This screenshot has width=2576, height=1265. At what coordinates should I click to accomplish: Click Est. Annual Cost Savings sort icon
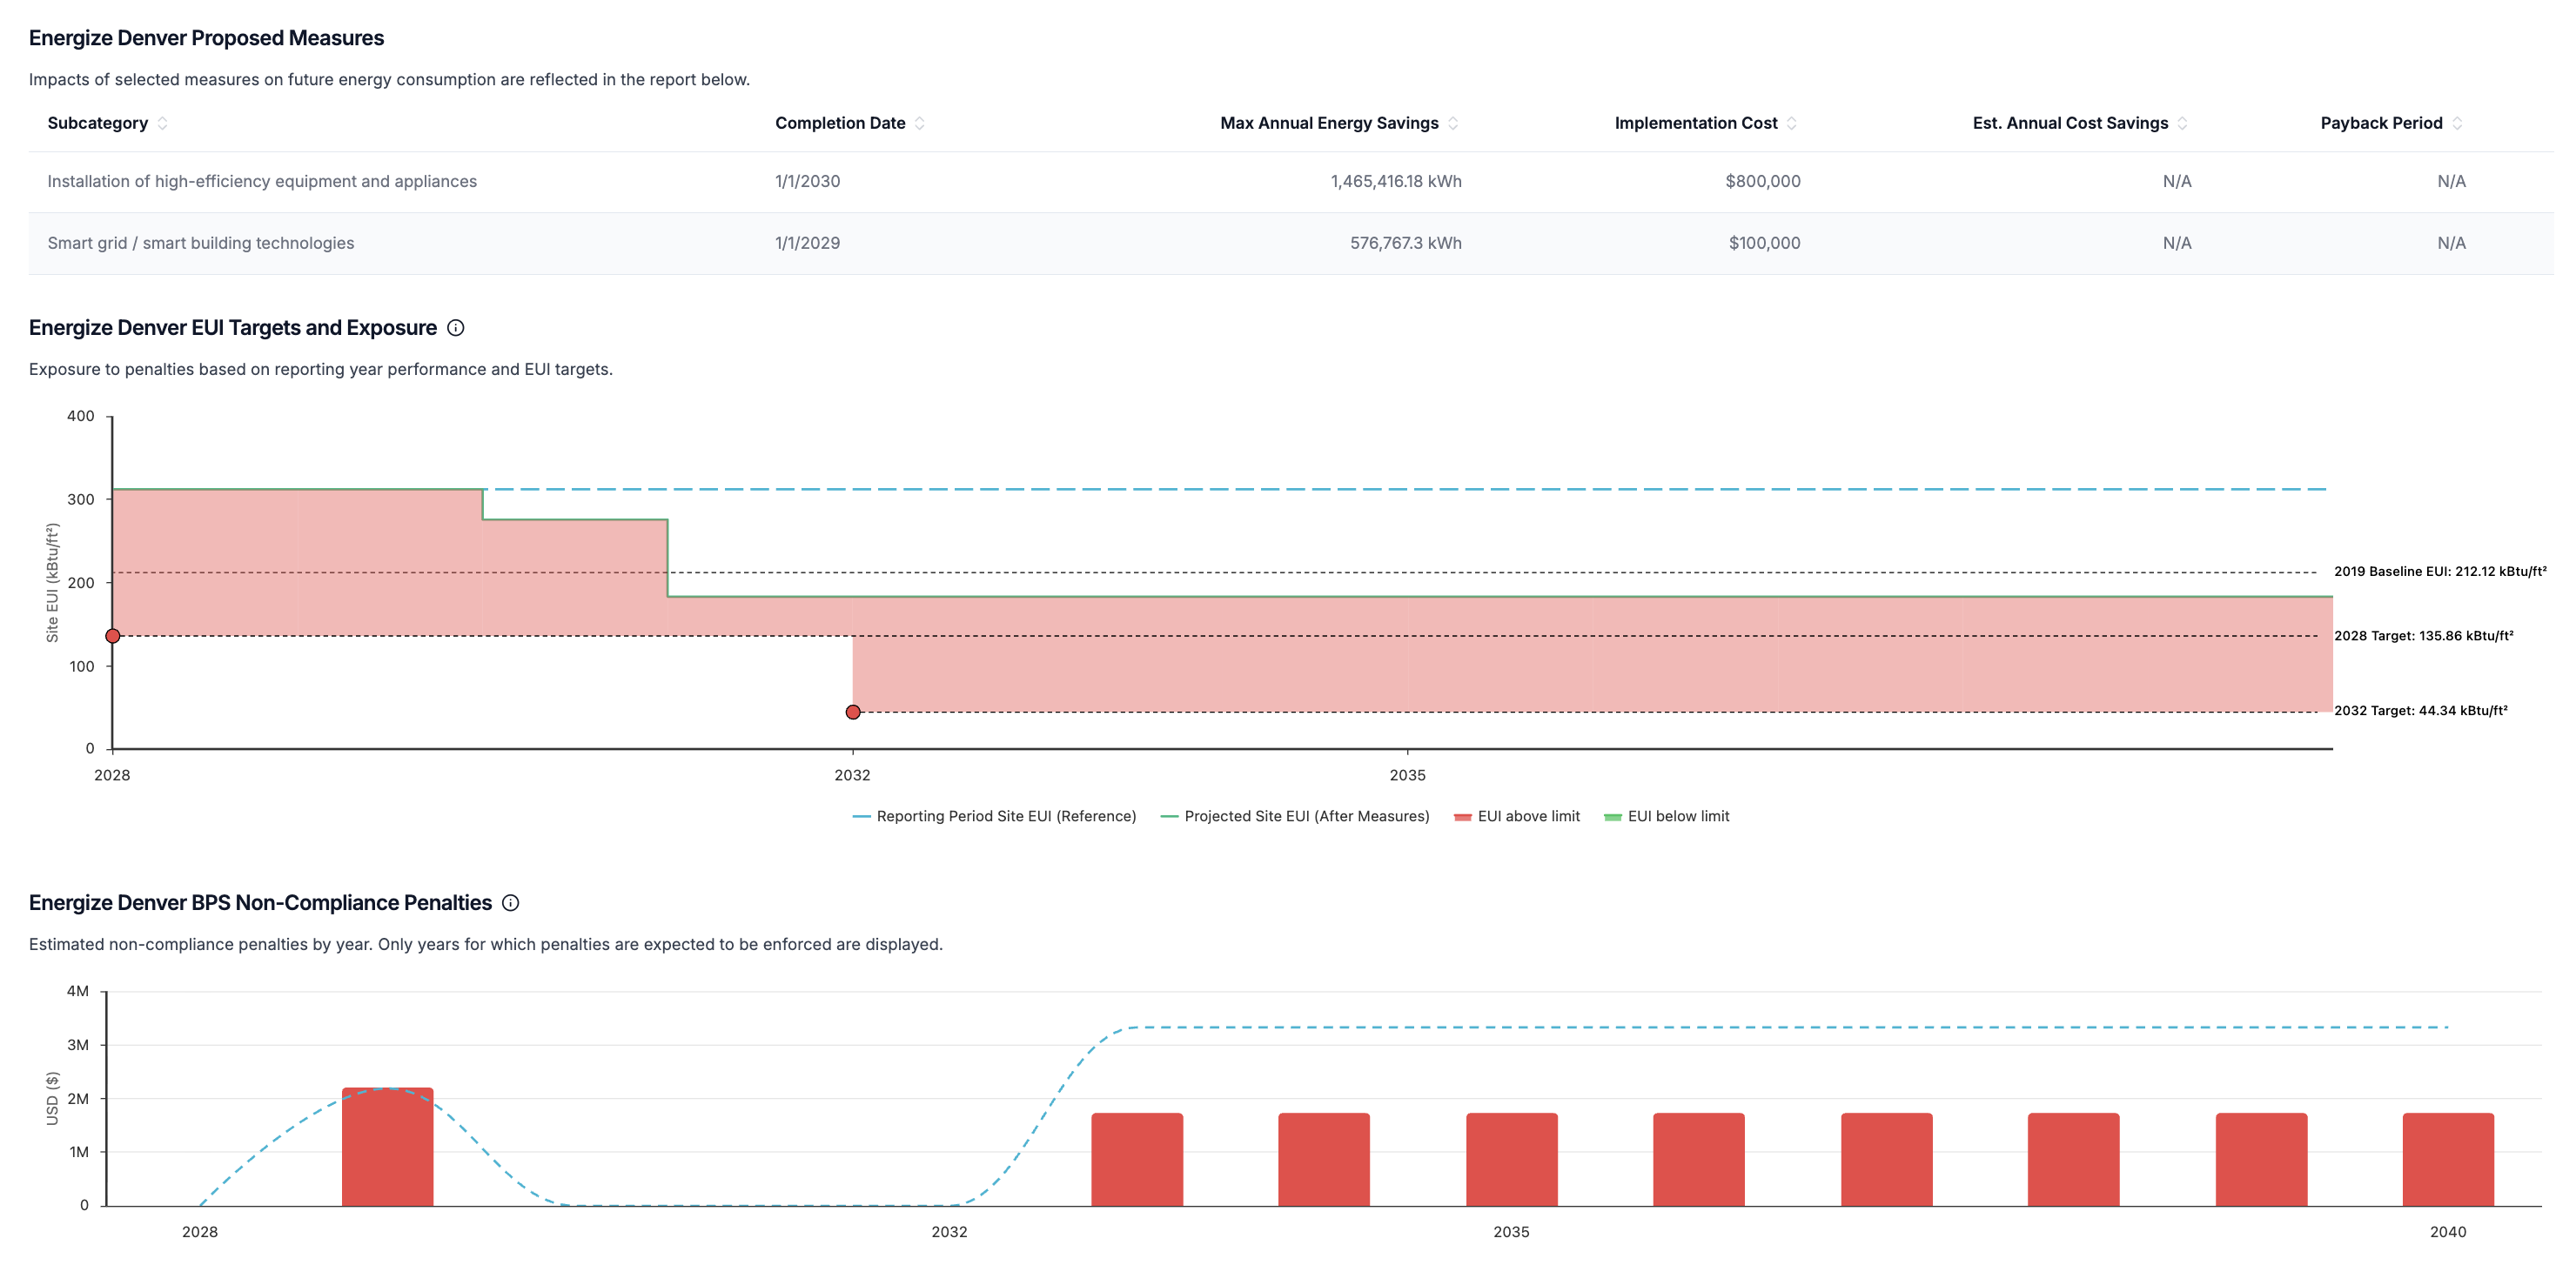(x=2182, y=123)
